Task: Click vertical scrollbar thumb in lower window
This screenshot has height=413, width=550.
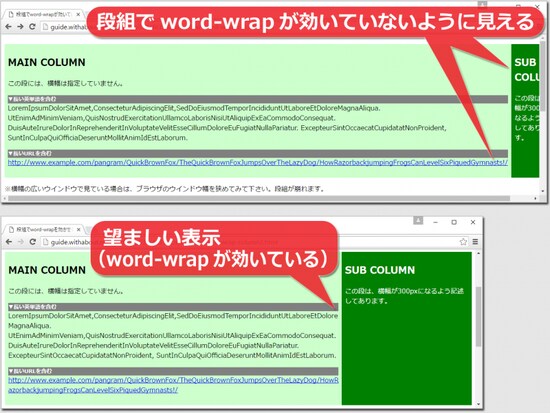Action: click(478, 317)
